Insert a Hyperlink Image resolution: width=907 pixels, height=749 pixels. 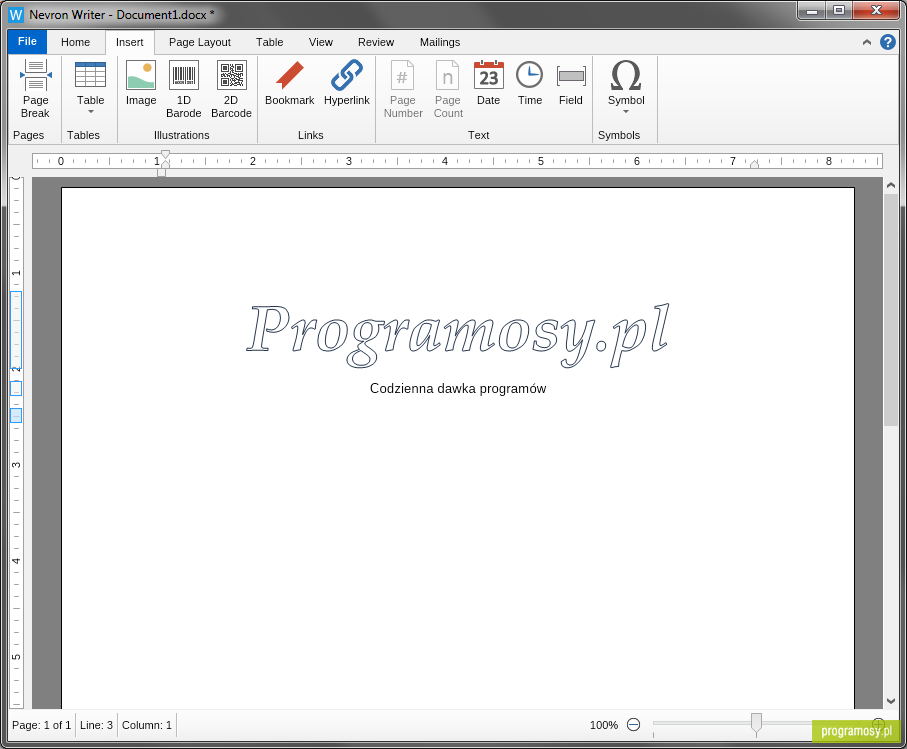[346, 83]
